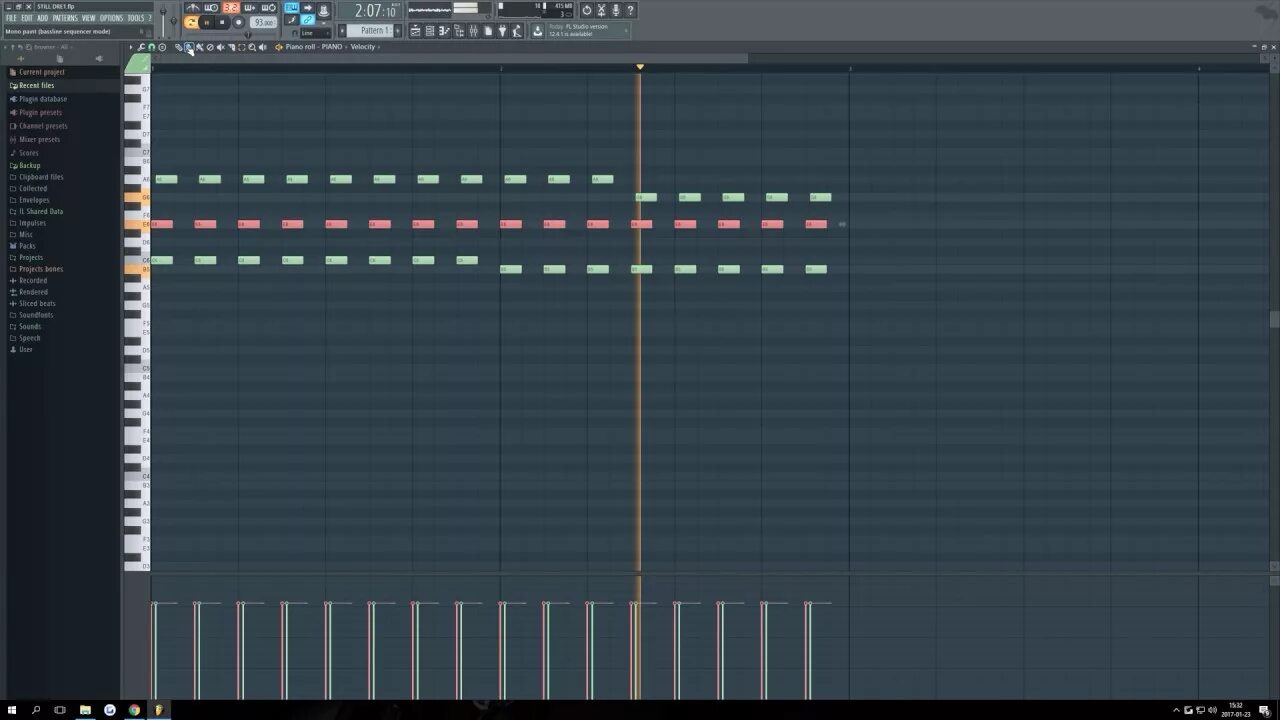The width and height of the screenshot is (1280, 720).
Task: Select the Draw pencil tool
Action: [x=178, y=47]
